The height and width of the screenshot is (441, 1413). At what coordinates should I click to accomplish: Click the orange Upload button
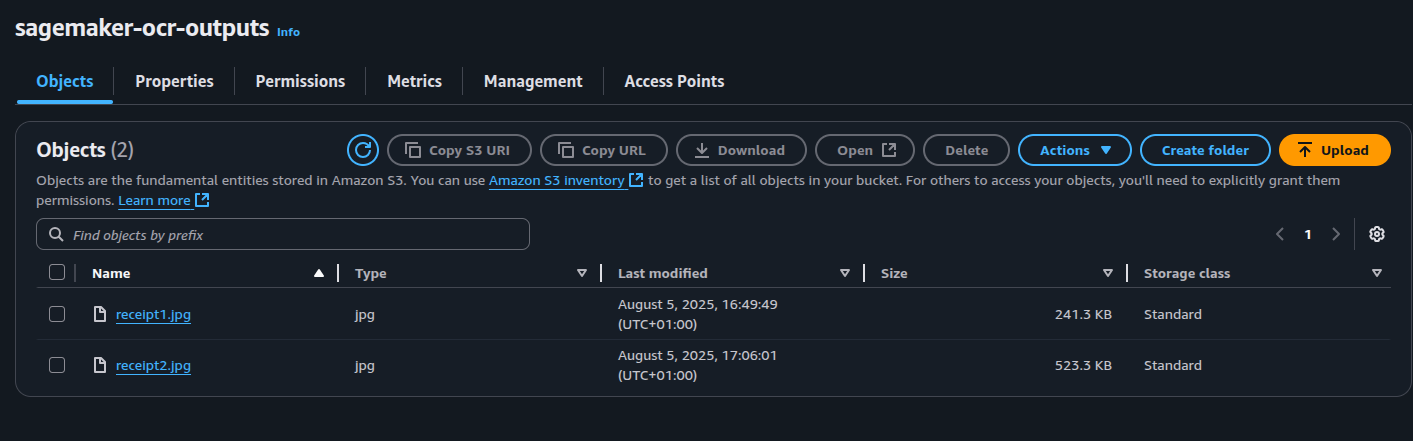point(1335,150)
